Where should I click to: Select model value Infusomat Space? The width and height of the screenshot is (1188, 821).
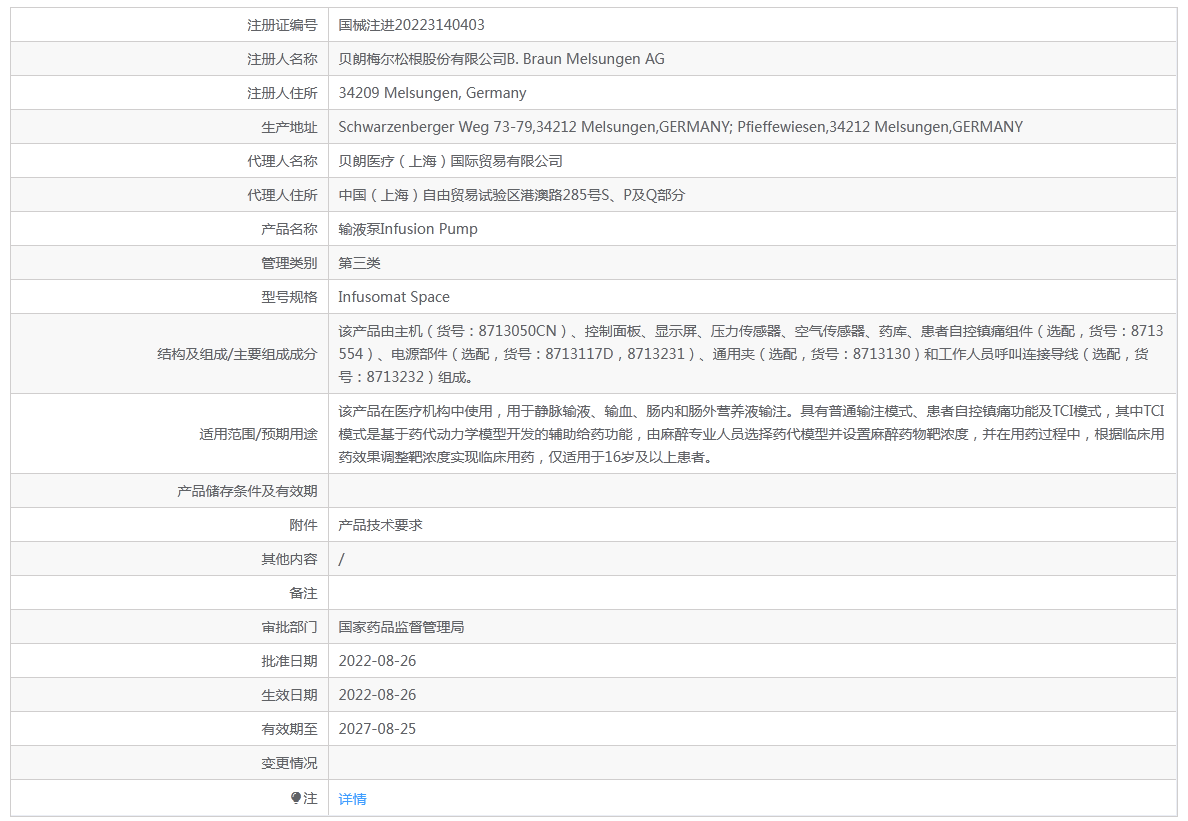click(x=394, y=297)
